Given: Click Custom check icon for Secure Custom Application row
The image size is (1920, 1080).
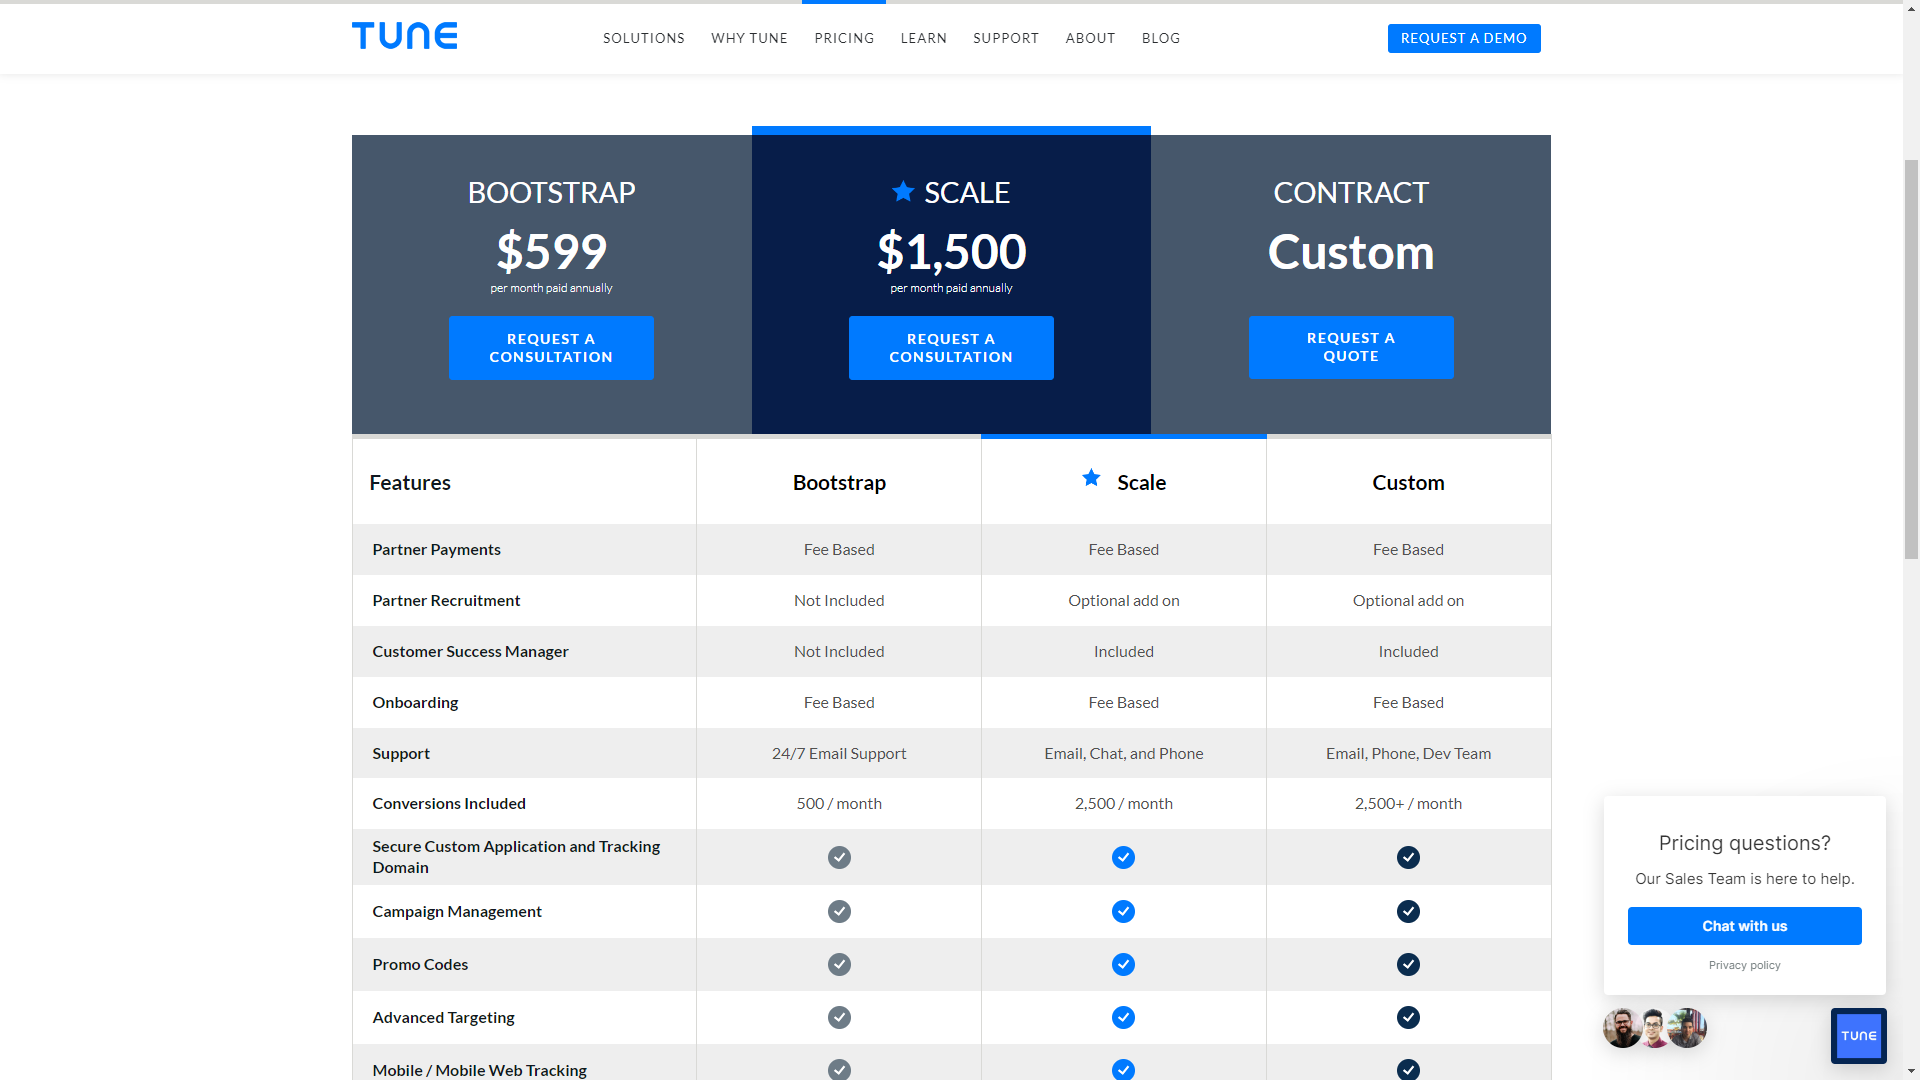Looking at the screenshot, I should pyautogui.click(x=1408, y=857).
